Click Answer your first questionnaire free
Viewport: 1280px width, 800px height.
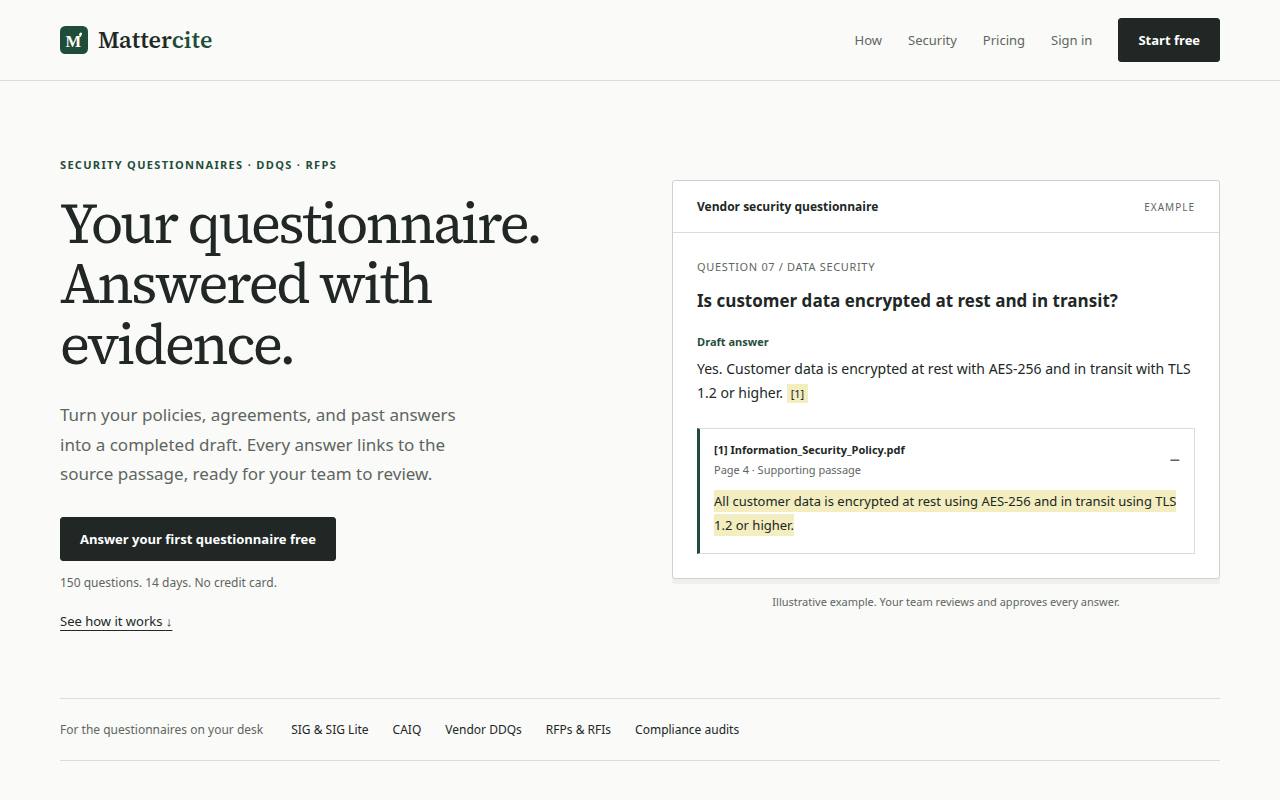tap(198, 539)
